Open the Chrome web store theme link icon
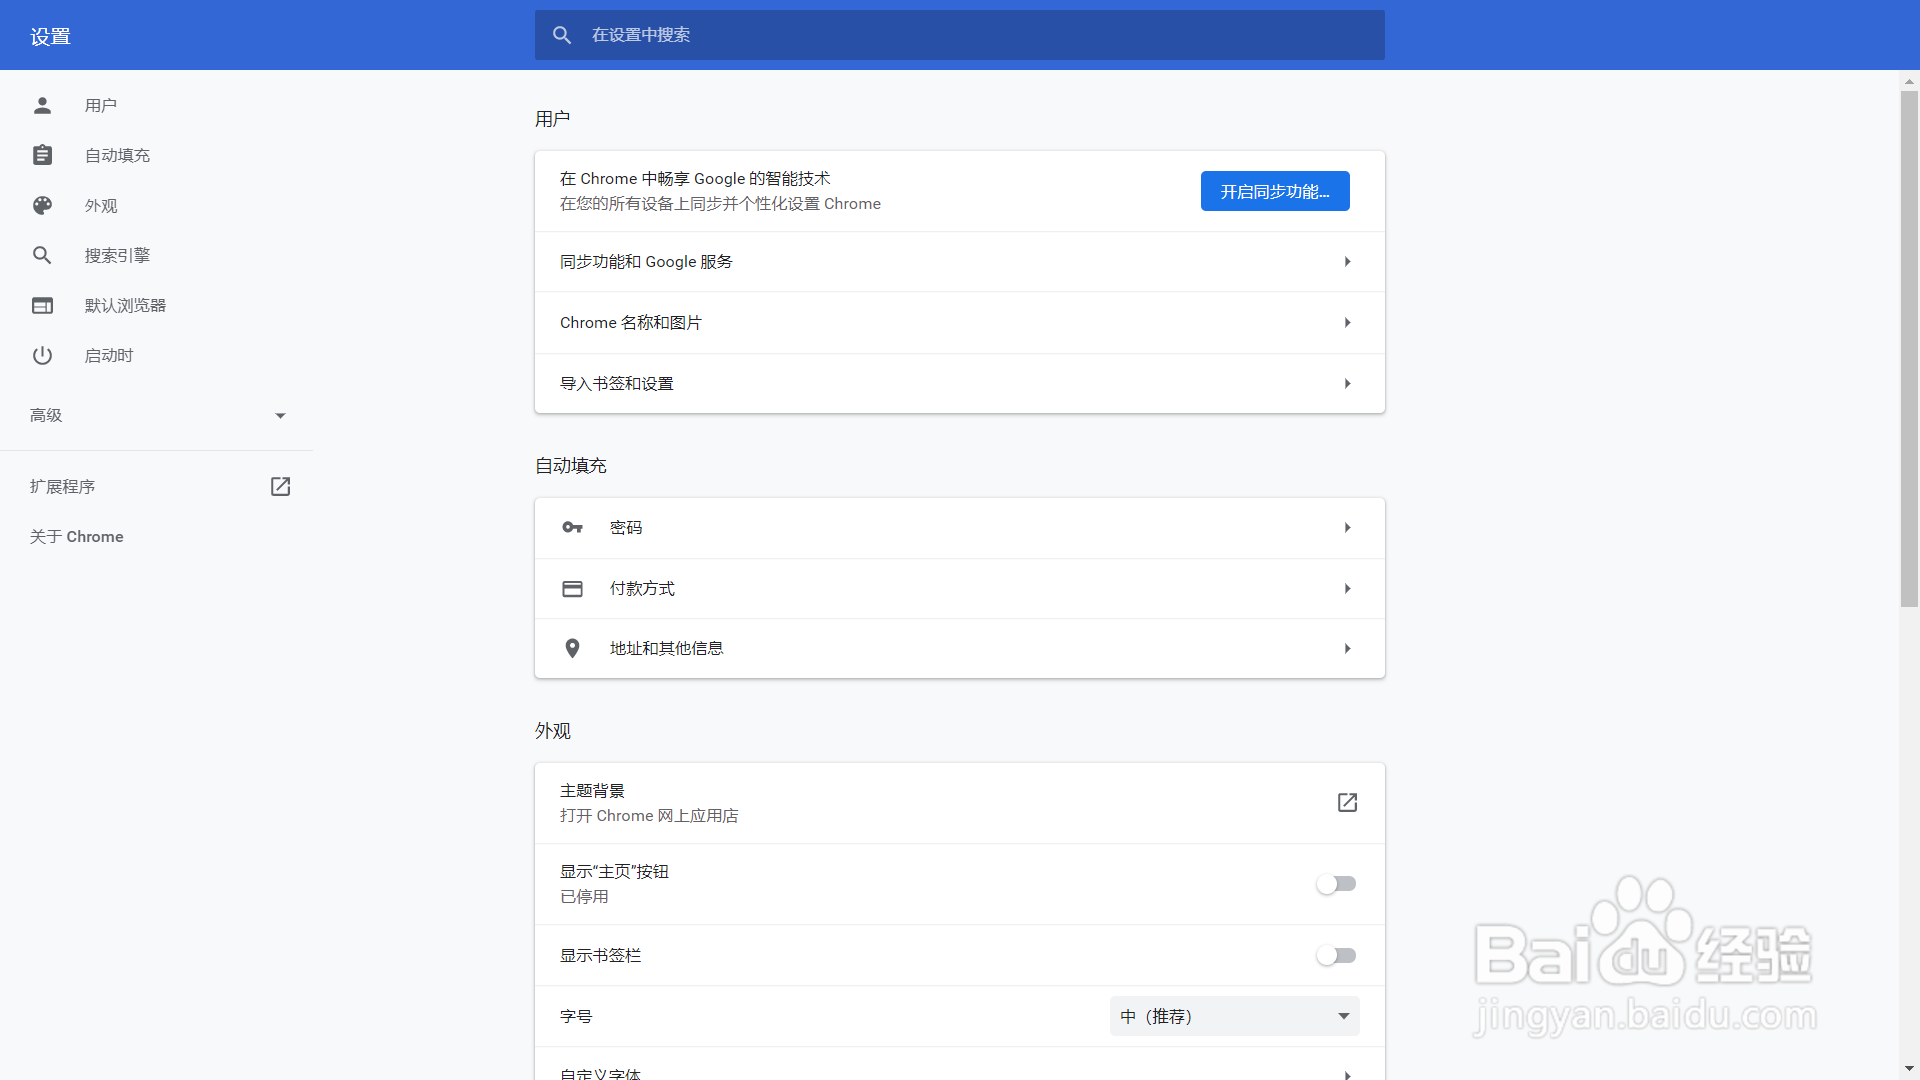 coord(1347,803)
